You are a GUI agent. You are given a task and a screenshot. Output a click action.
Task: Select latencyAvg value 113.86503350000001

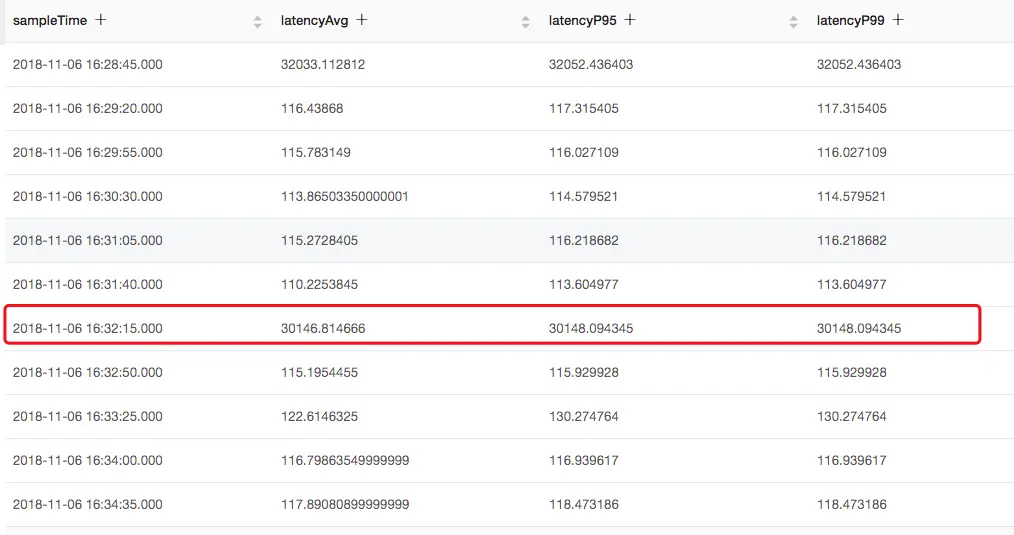click(345, 197)
